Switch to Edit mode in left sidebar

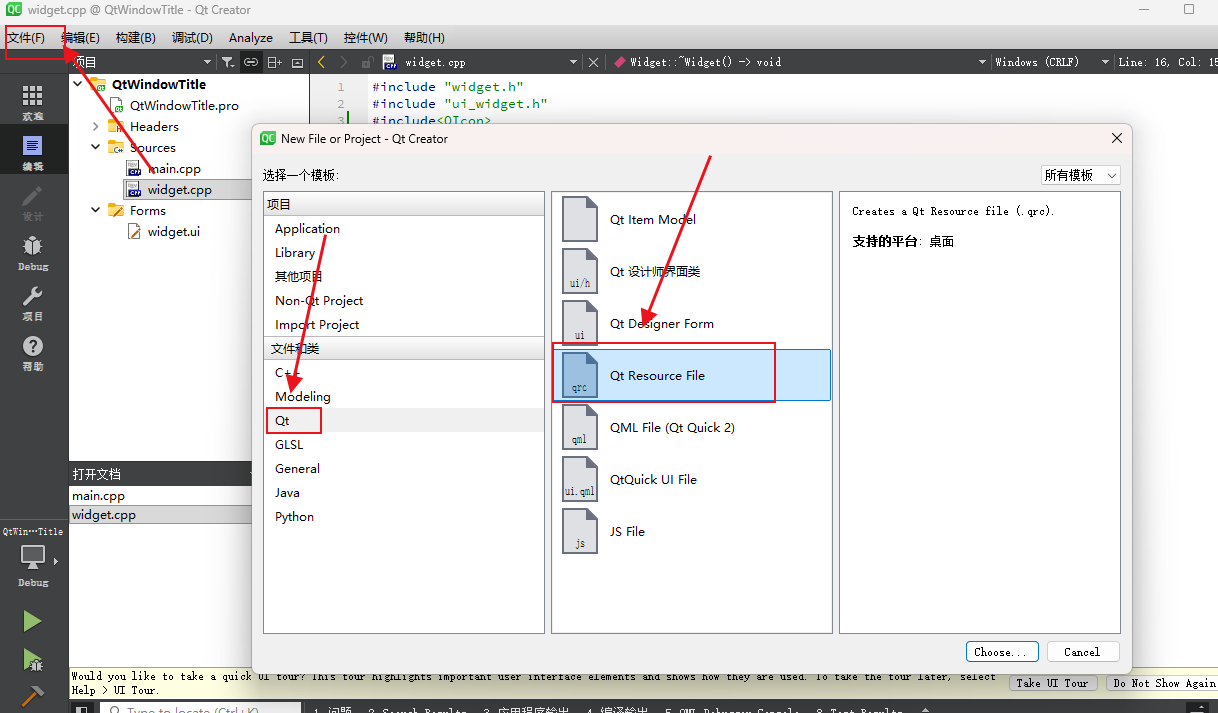pos(33,153)
